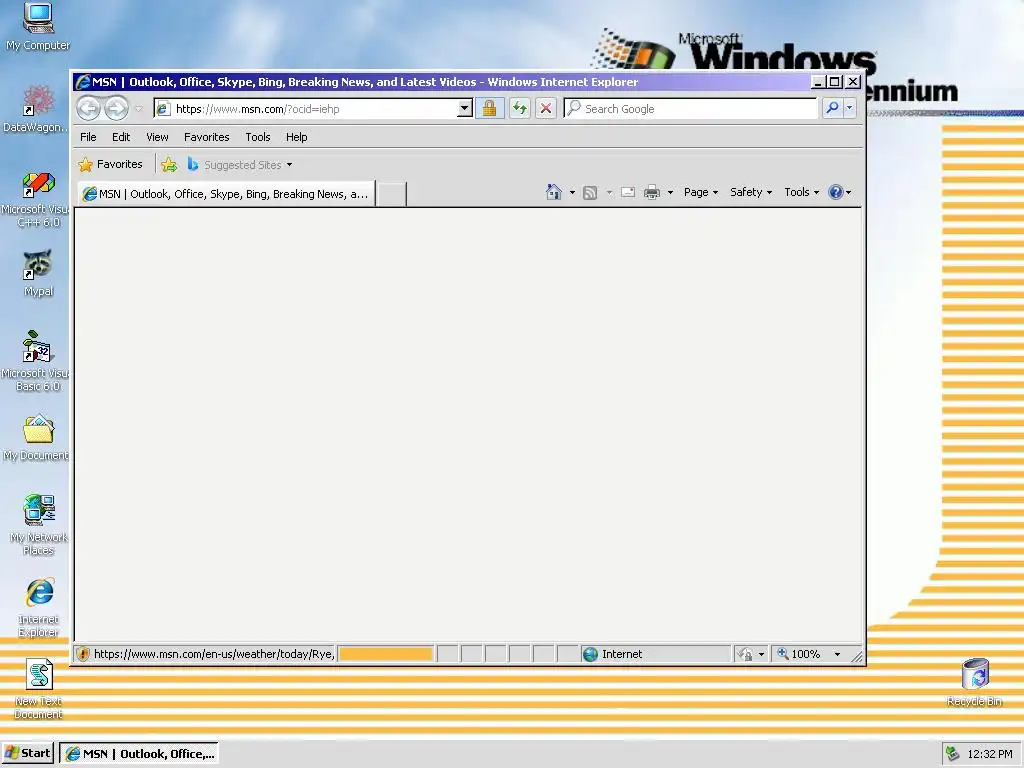The height and width of the screenshot is (768, 1024).
Task: Open the Favorites menu
Action: pos(206,137)
